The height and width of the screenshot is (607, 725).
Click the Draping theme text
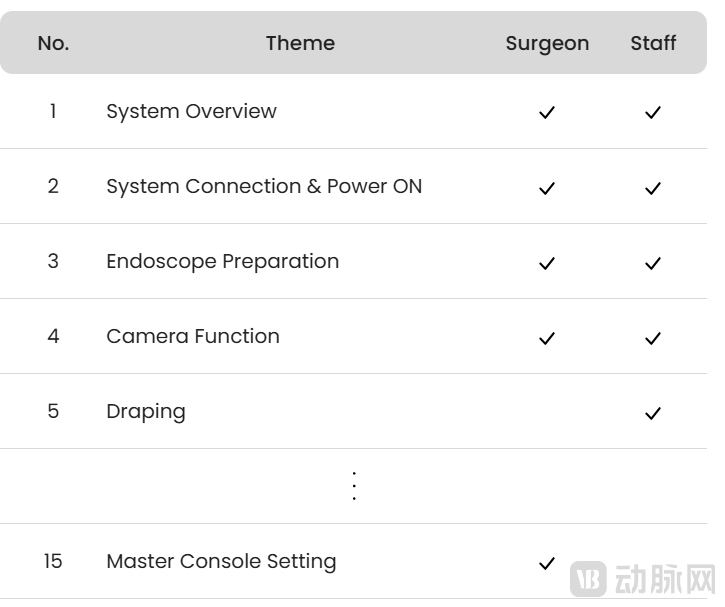click(x=146, y=411)
